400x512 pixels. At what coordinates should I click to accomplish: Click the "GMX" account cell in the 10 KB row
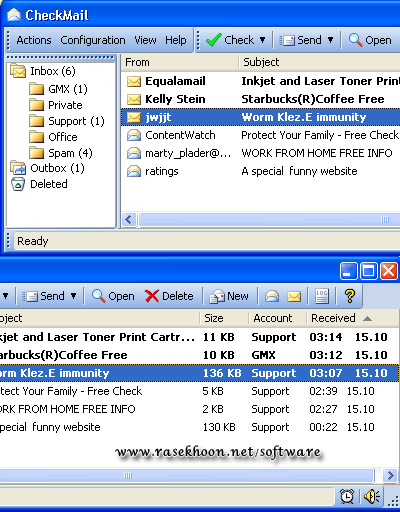(x=263, y=355)
